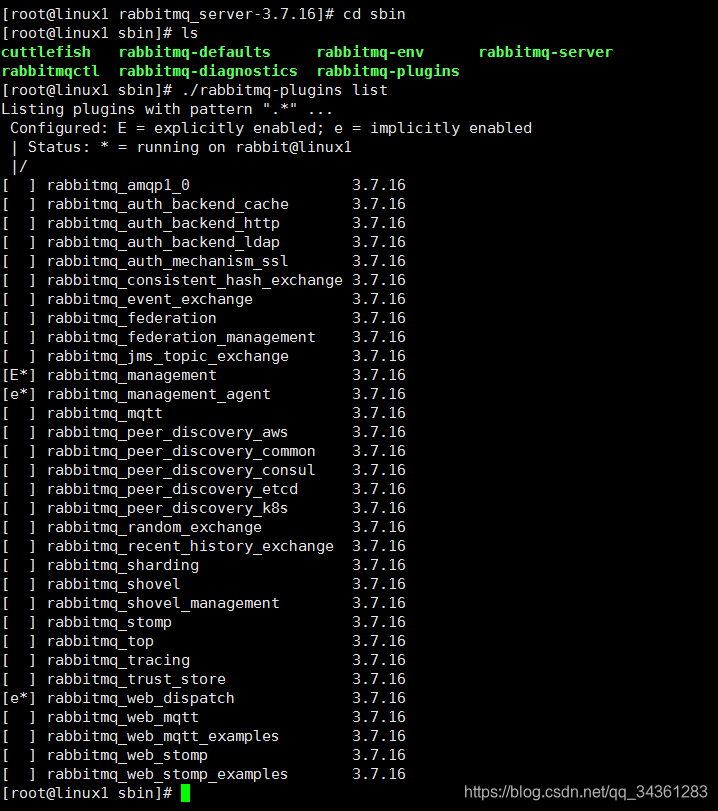Click the rabbitmq_peer_discovery_aws plugin name
This screenshot has width=718, height=811.
tap(167, 432)
